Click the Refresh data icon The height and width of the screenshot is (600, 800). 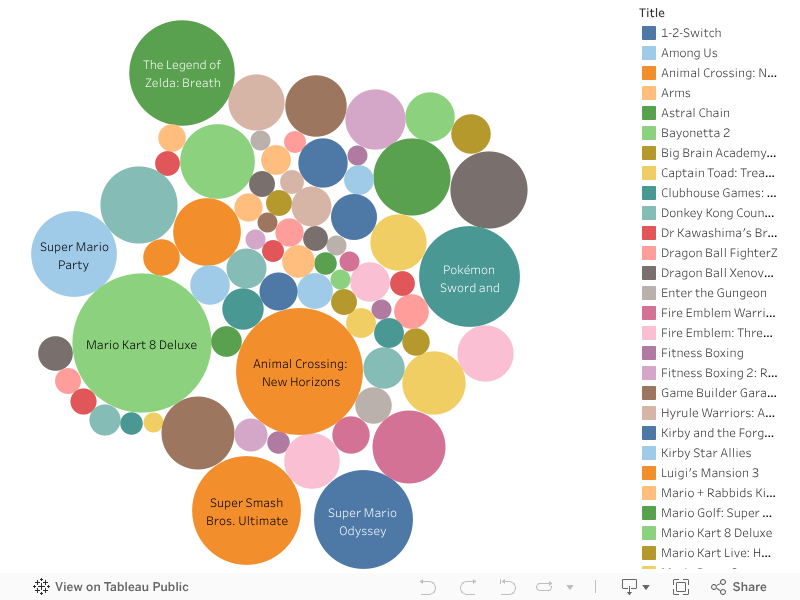[x=544, y=587]
